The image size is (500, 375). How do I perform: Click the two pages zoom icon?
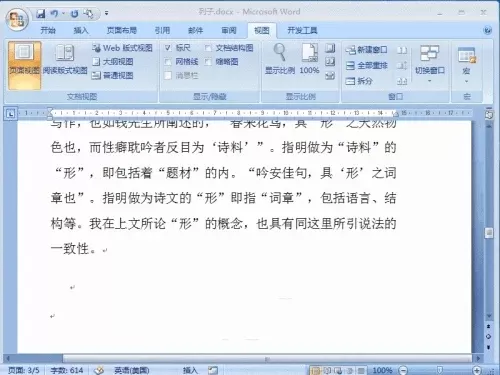click(x=330, y=62)
